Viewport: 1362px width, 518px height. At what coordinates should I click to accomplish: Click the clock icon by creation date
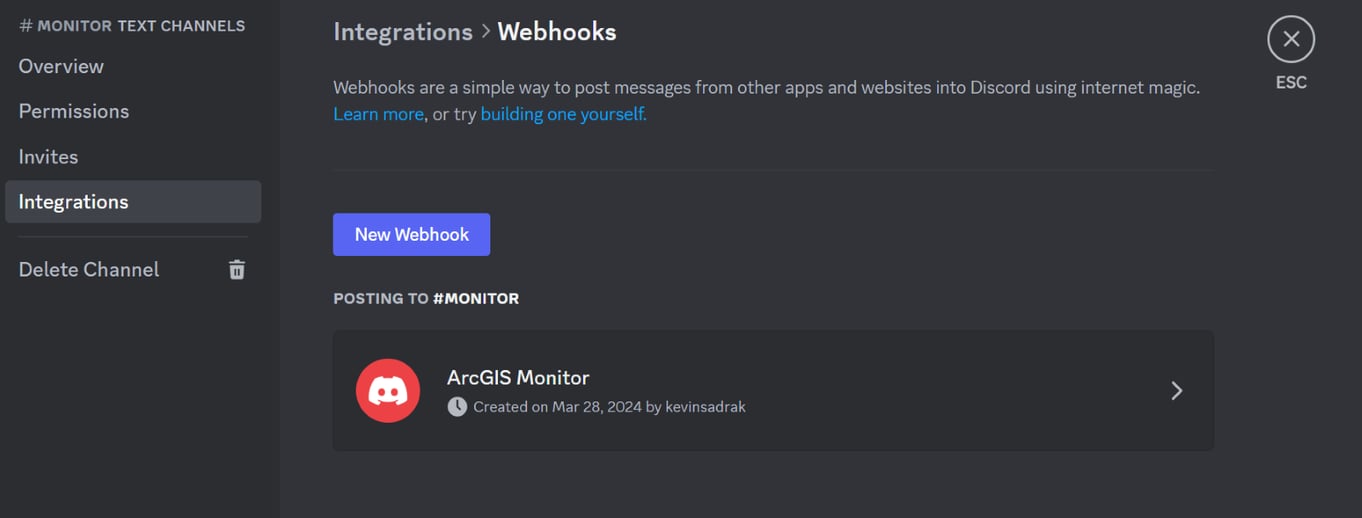[x=457, y=407]
